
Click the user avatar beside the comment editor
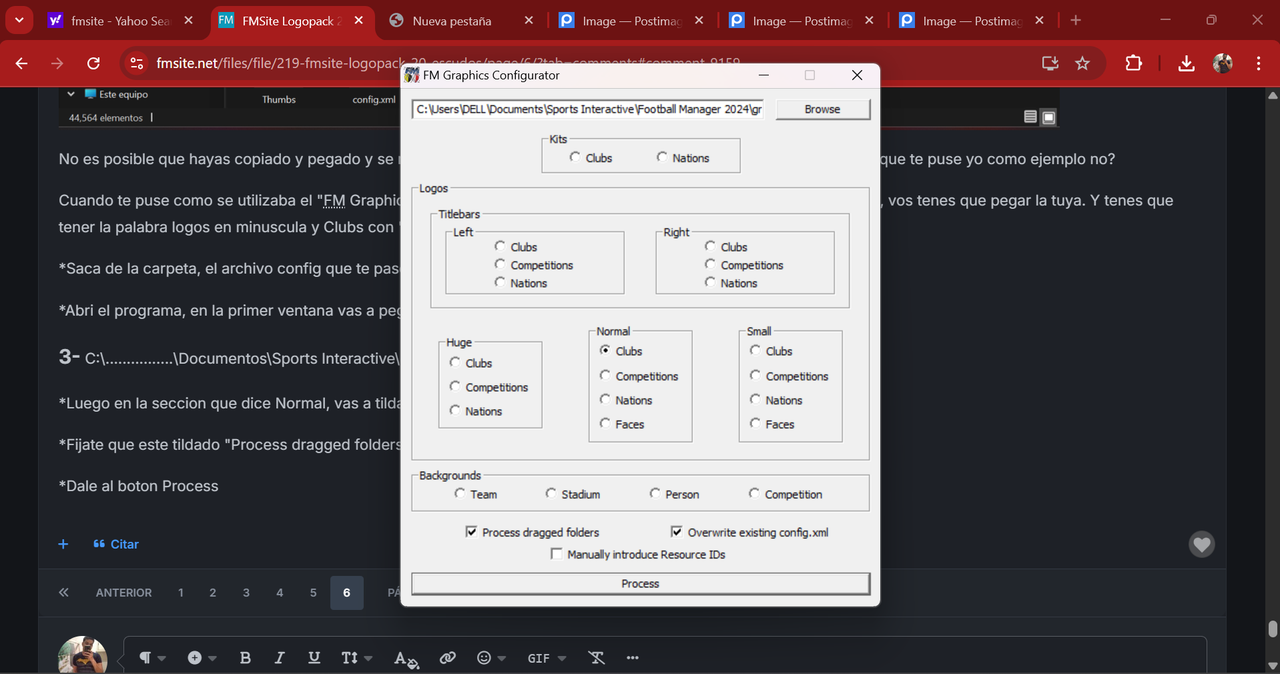[82, 654]
